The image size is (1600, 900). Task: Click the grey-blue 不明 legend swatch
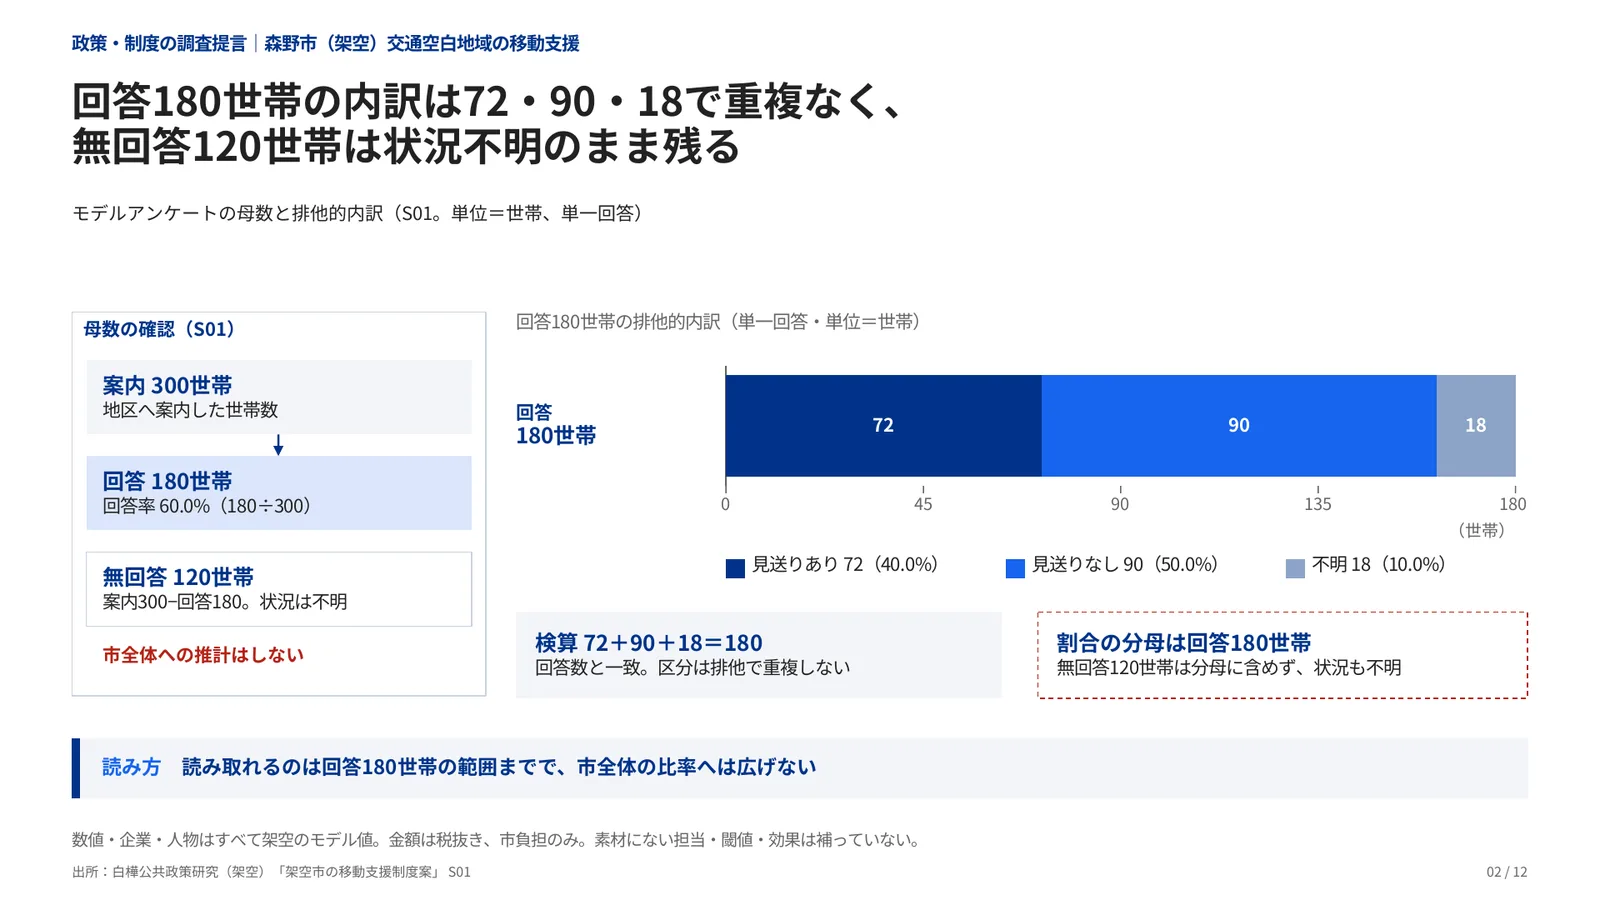[x=1295, y=568]
